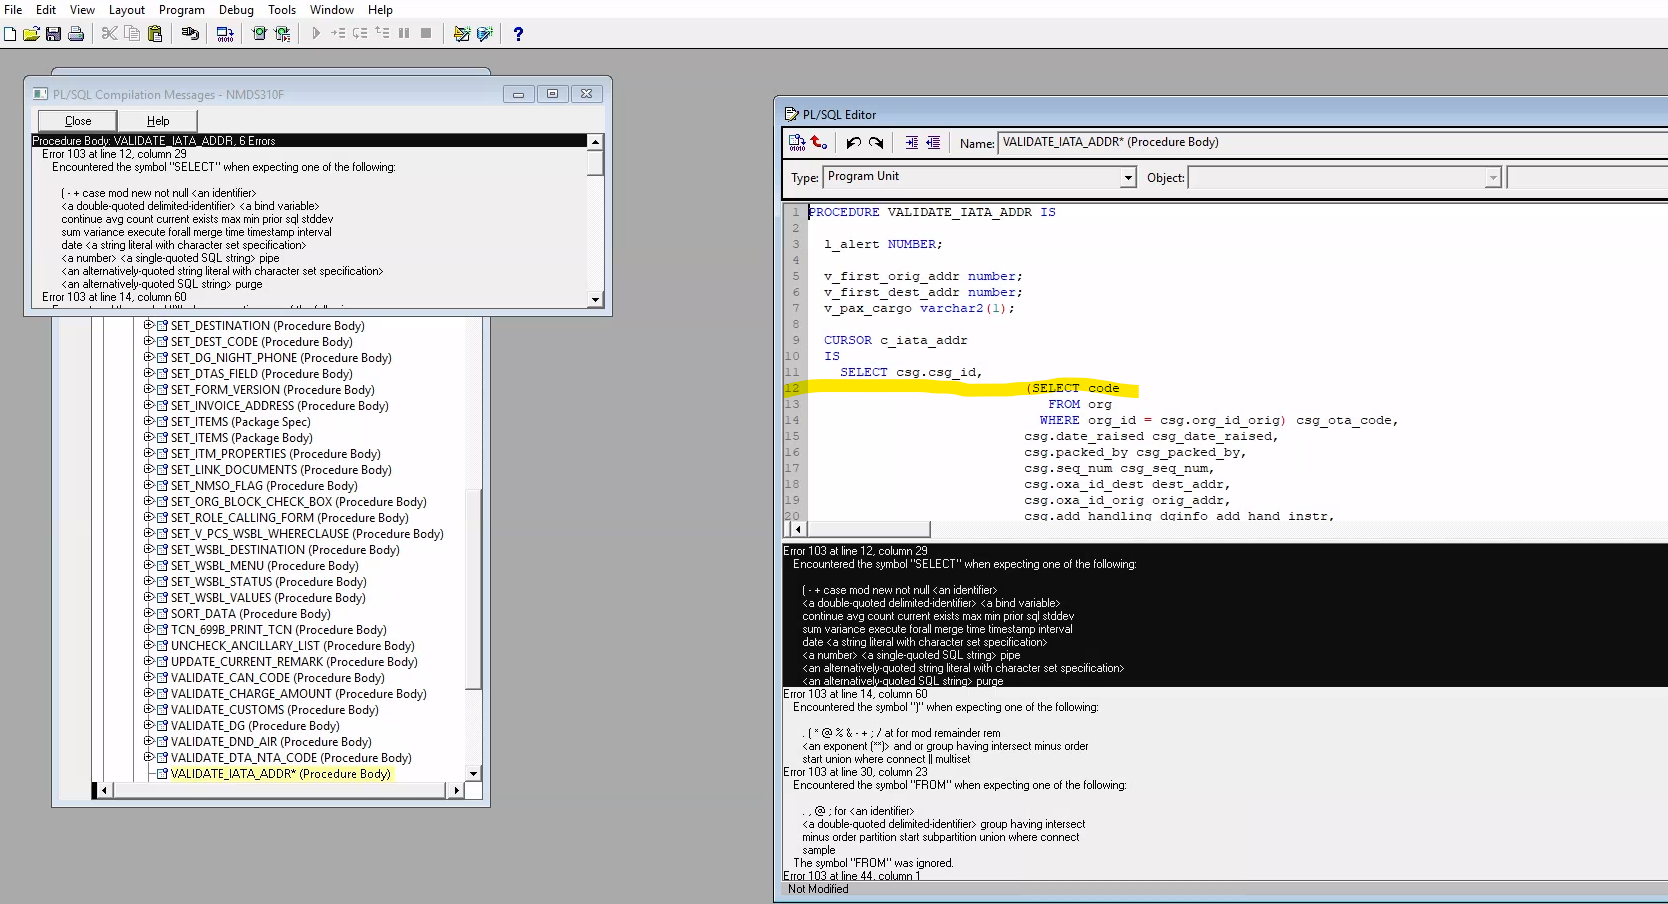Open Help using the question mark icon

pyautogui.click(x=518, y=34)
